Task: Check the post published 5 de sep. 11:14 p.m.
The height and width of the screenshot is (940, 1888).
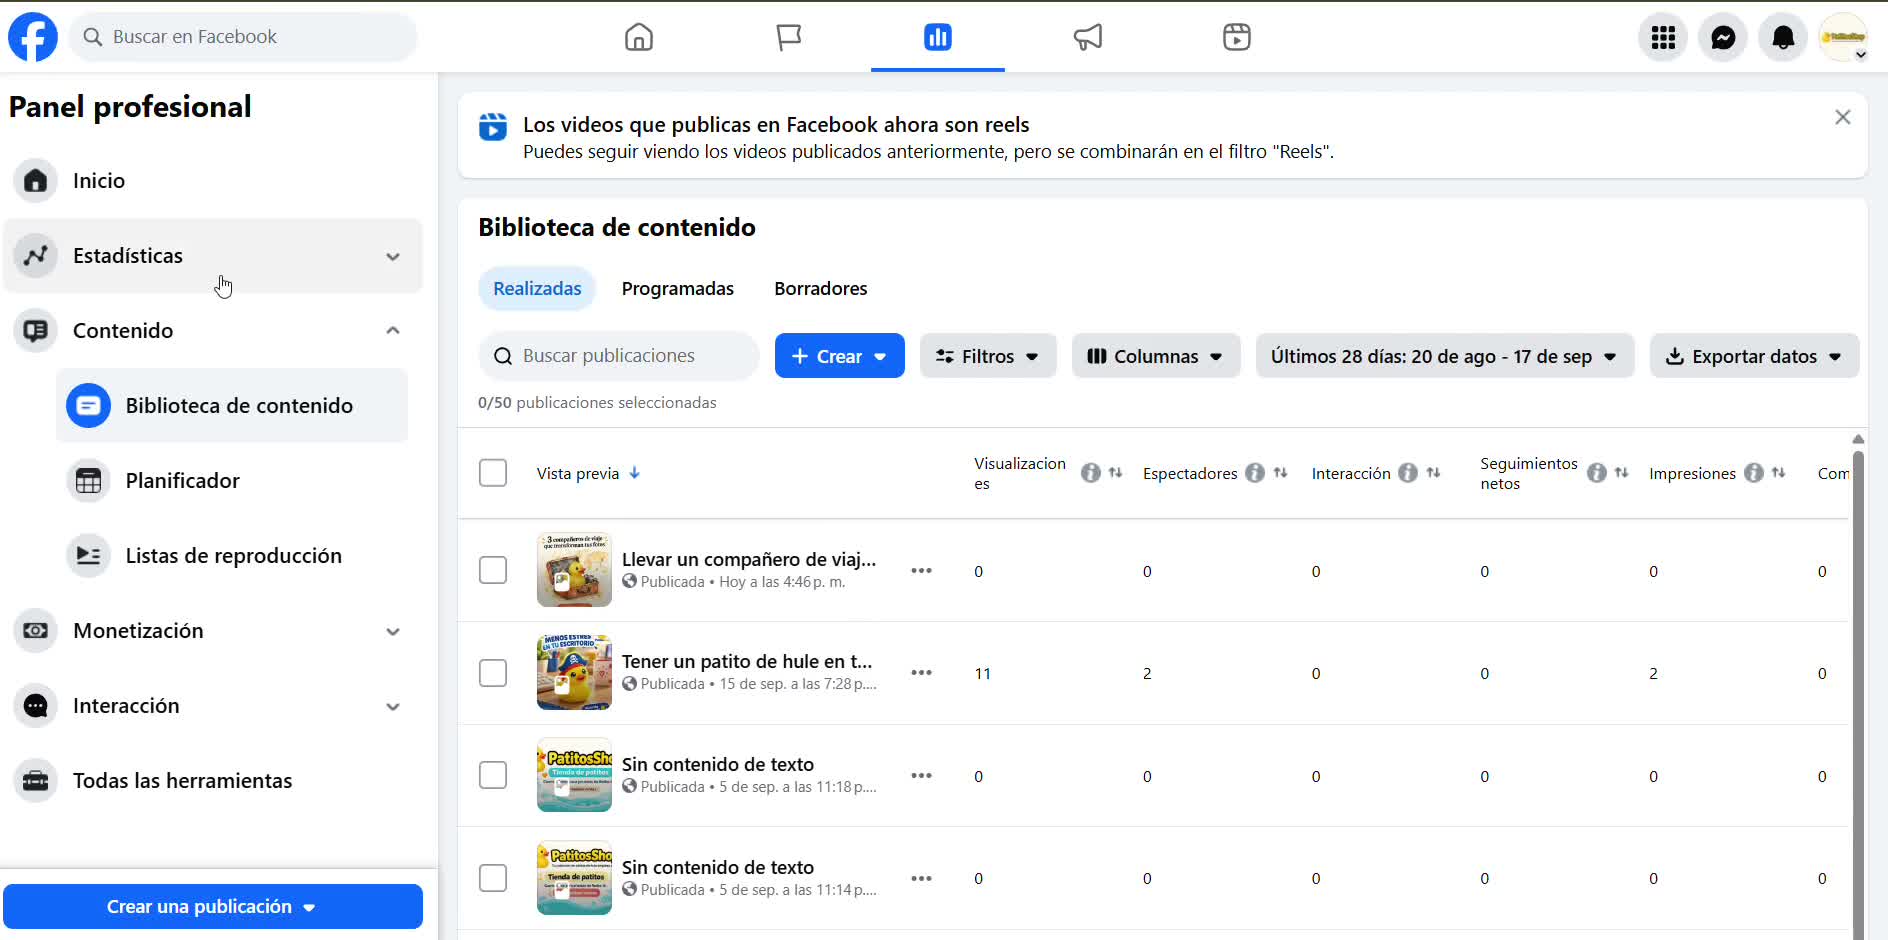Action: tap(493, 878)
